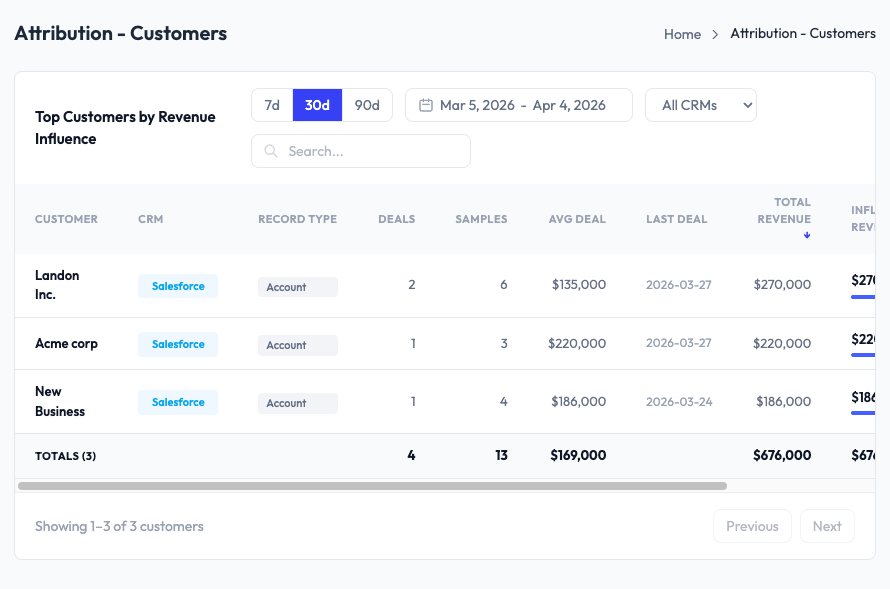Viewport: 890px width, 589px height.
Task: Click the Salesforce badge for Landon Inc.
Action: 177,285
